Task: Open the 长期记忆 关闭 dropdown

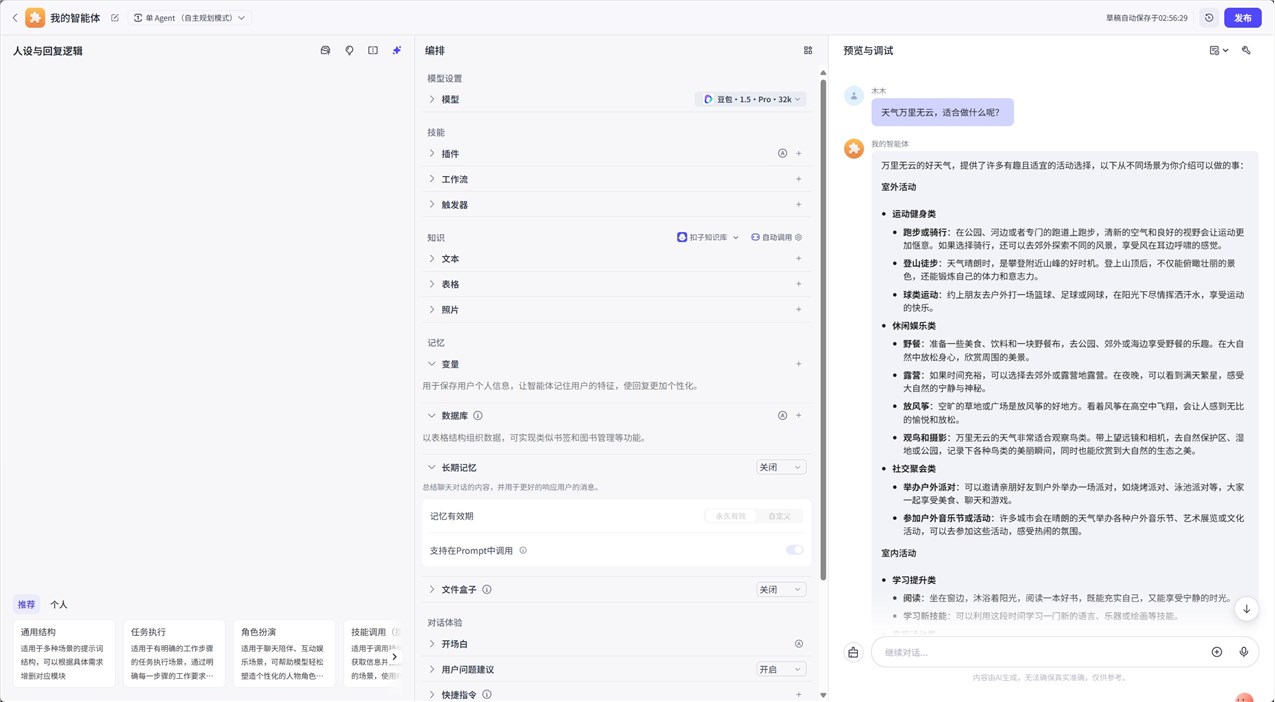Action: [781, 467]
